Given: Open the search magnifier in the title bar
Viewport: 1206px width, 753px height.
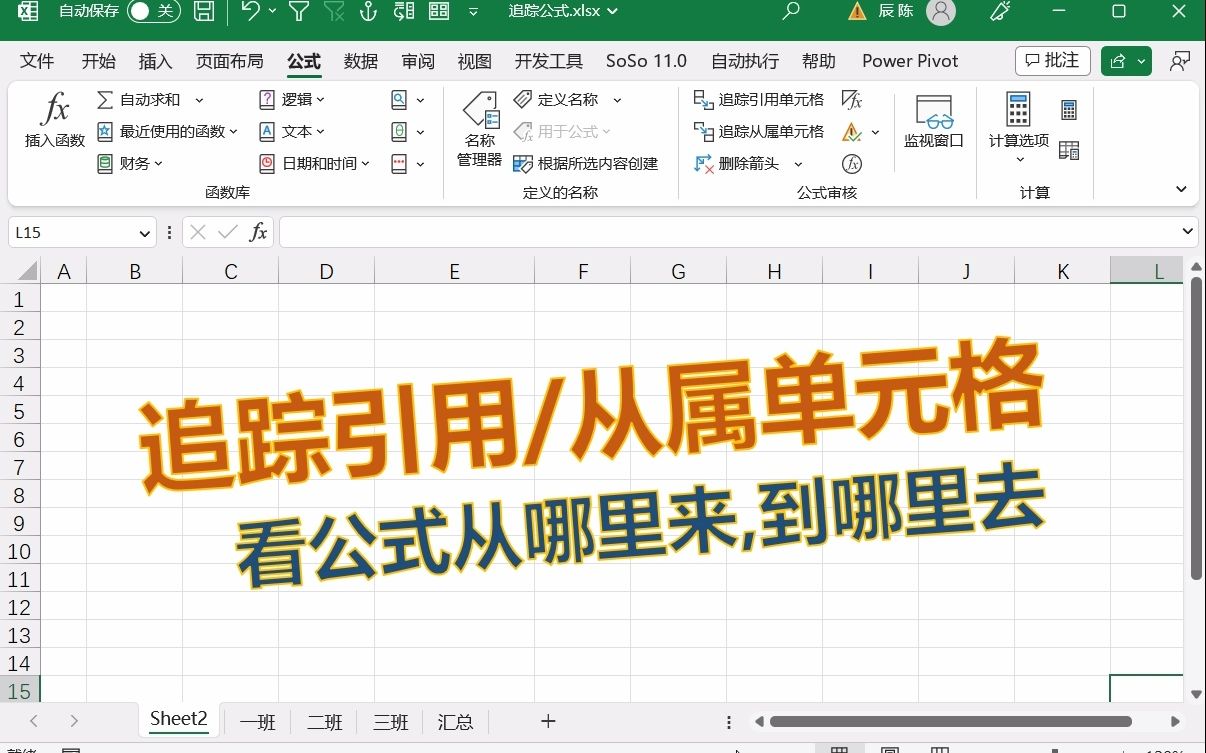Looking at the screenshot, I should pyautogui.click(x=791, y=12).
